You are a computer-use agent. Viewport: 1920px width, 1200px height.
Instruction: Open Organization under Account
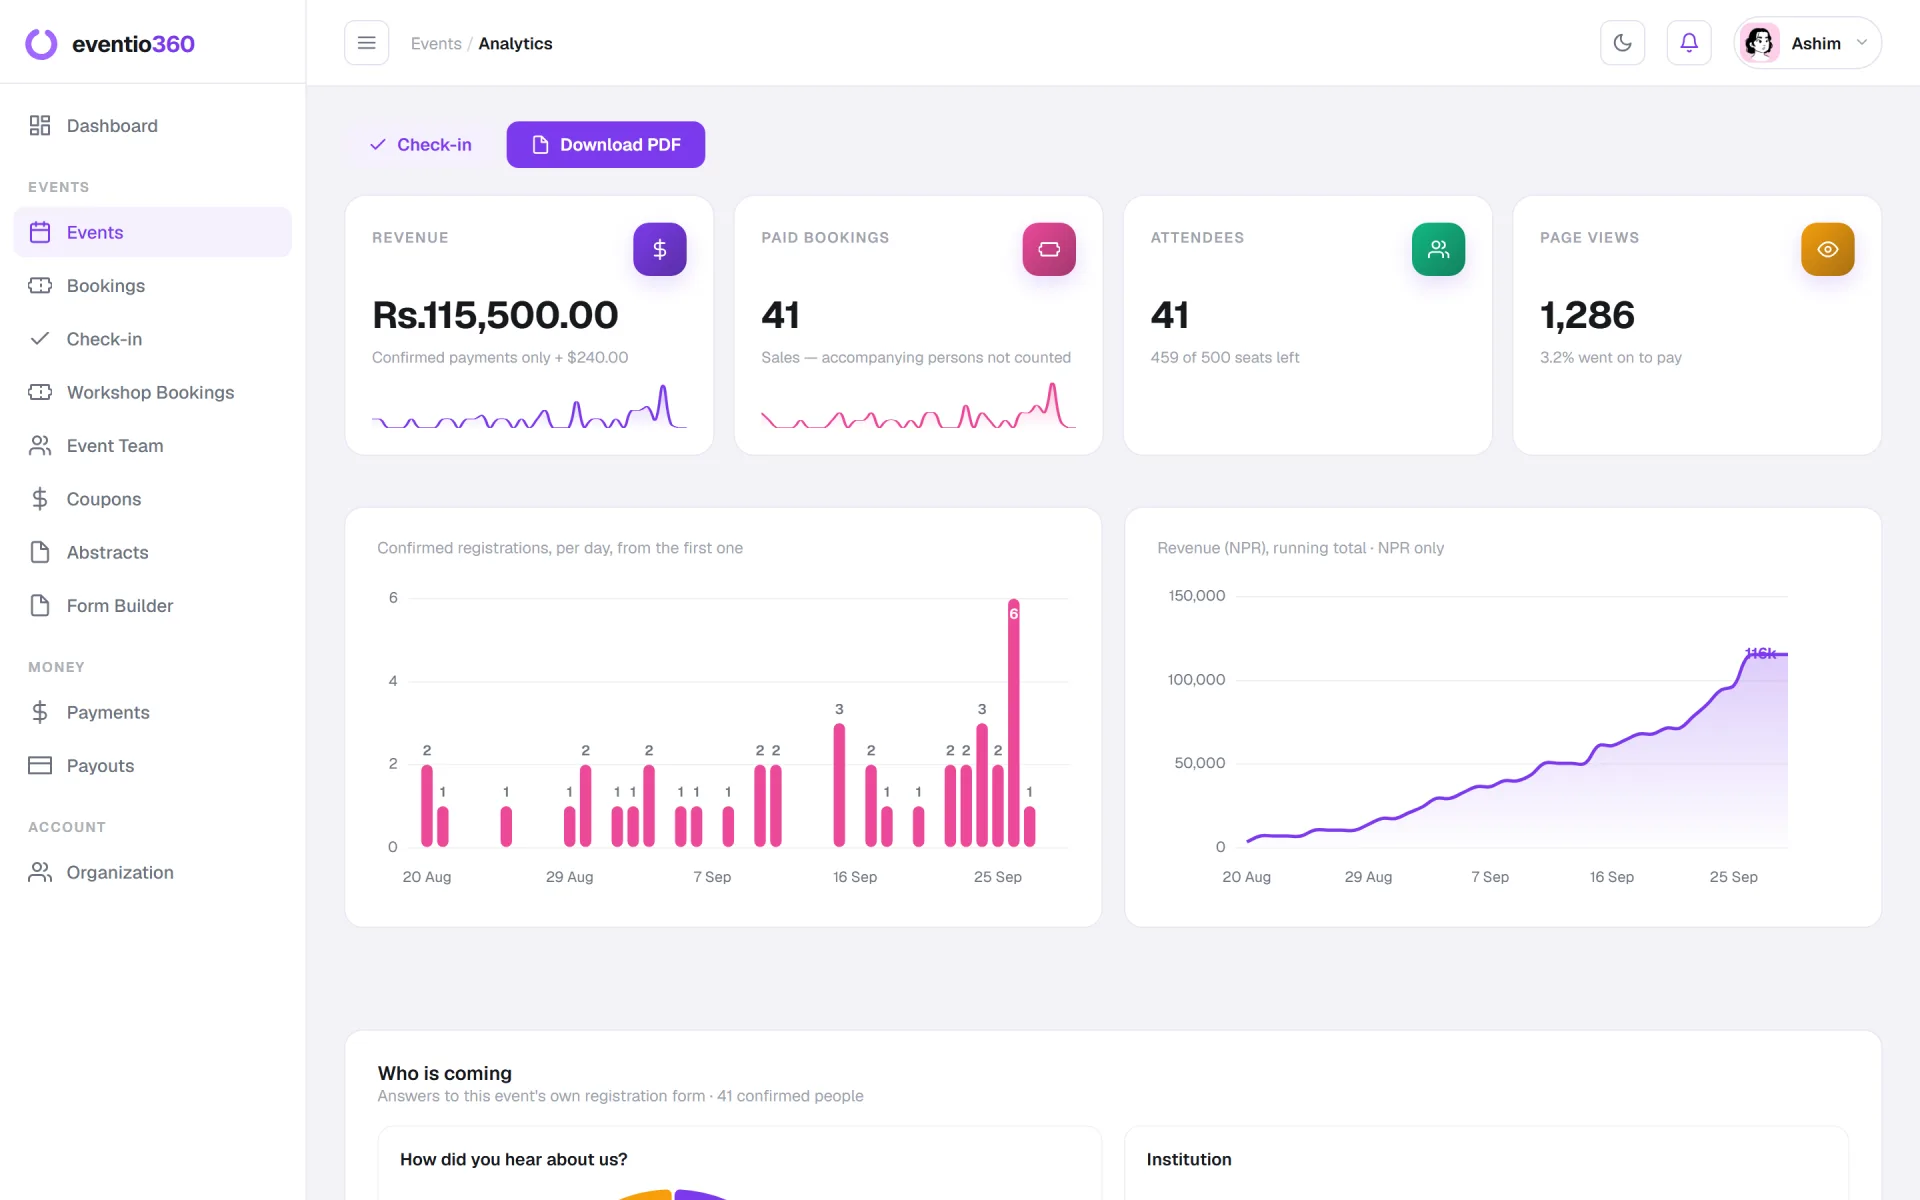point(153,872)
